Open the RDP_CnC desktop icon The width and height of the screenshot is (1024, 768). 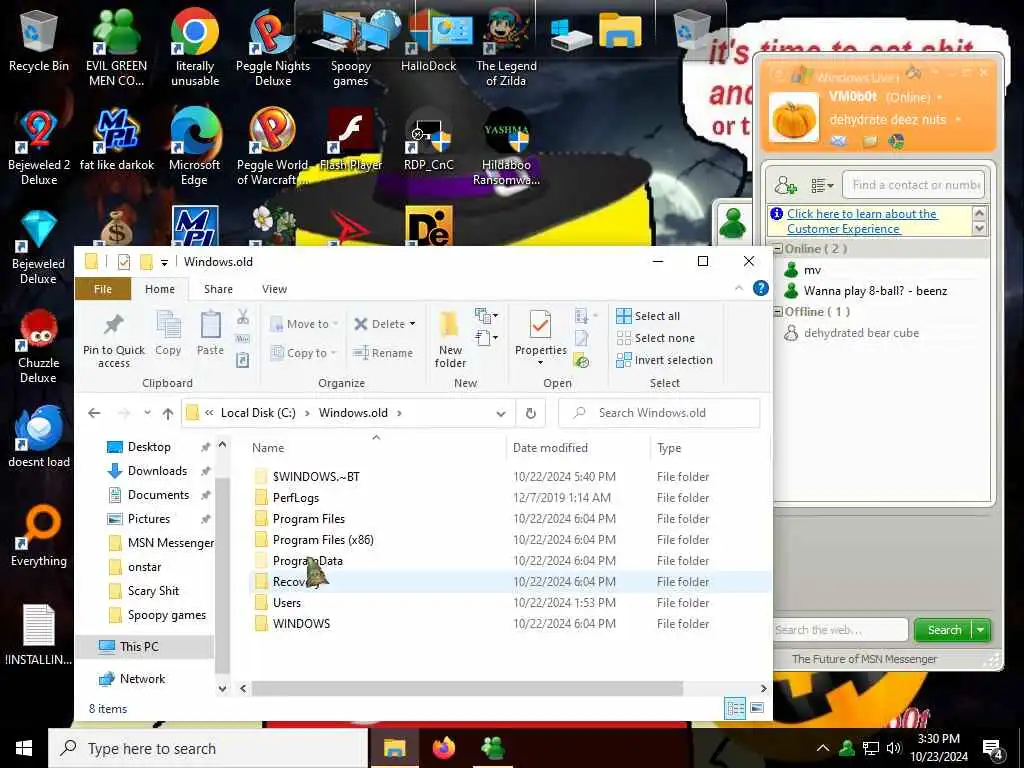click(x=428, y=140)
